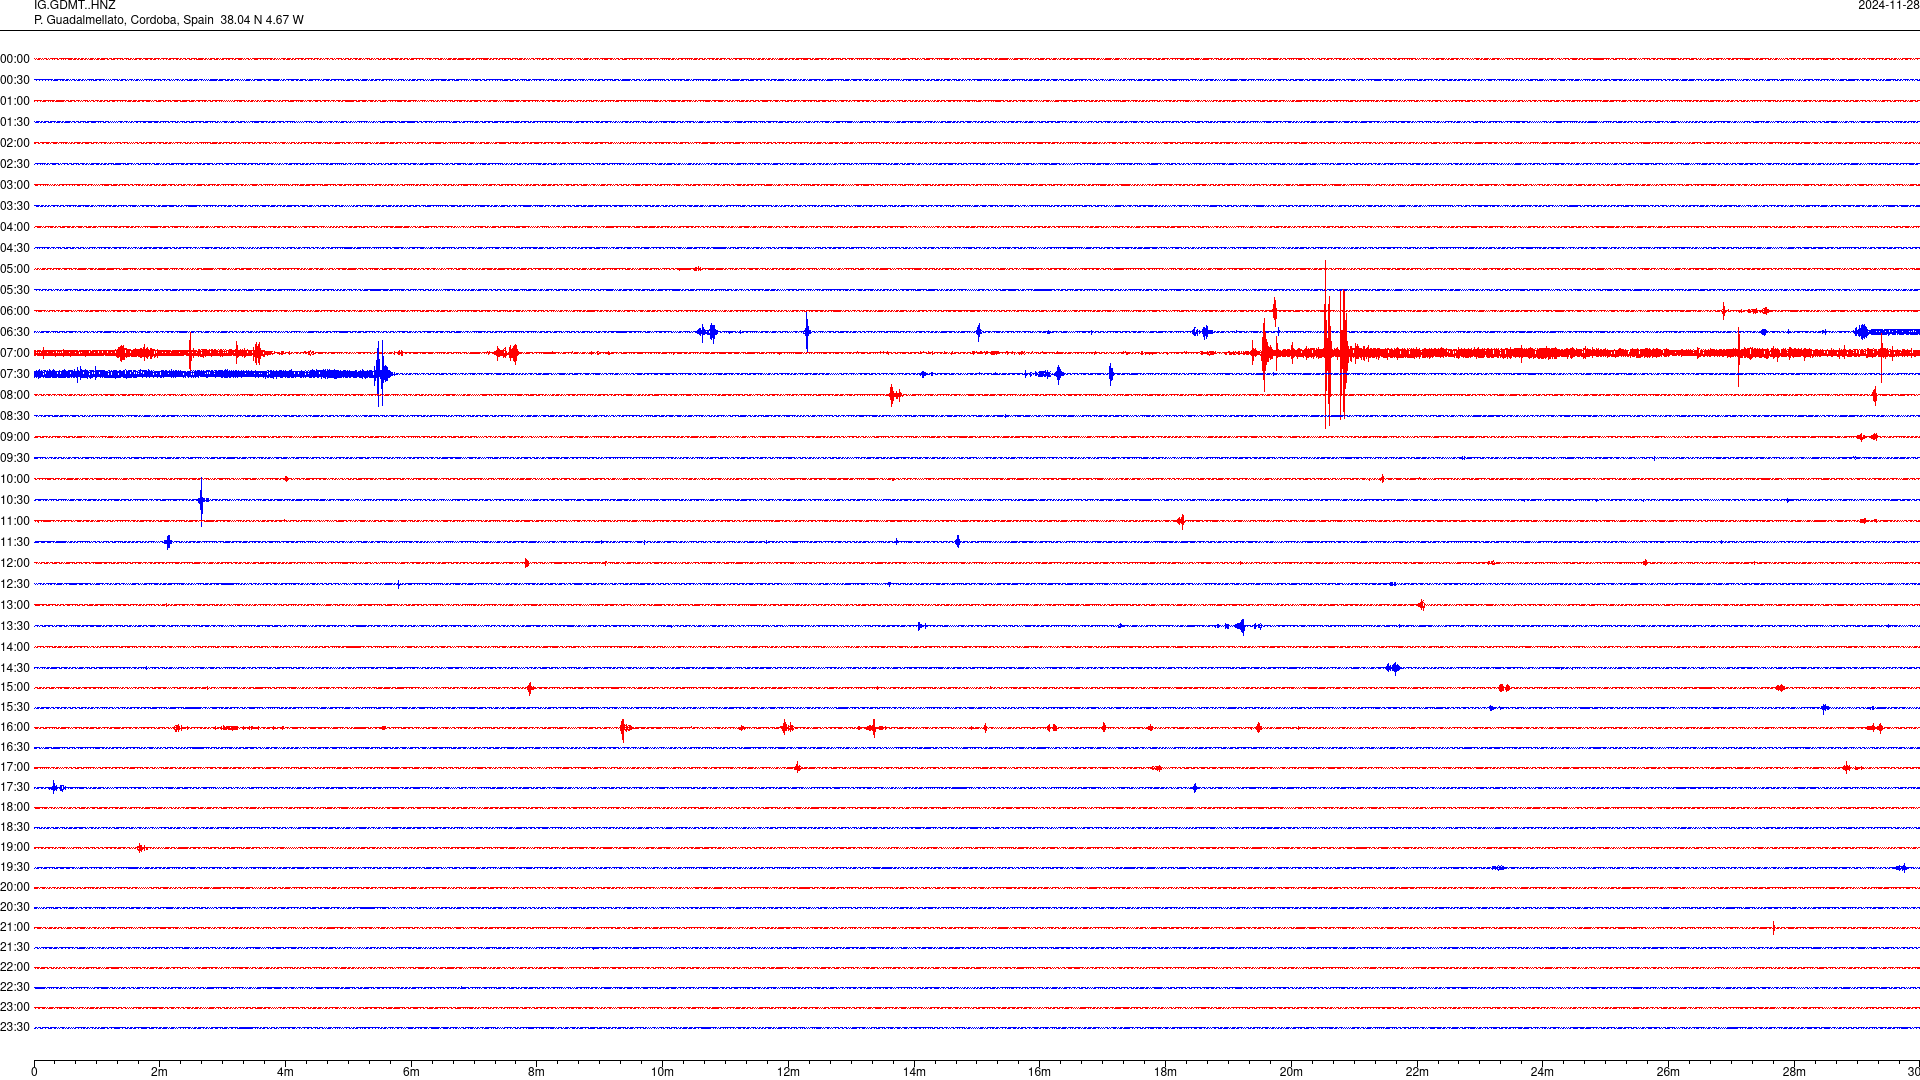Select the 02:00 time row label
The height and width of the screenshot is (1080, 1920).
15,143
